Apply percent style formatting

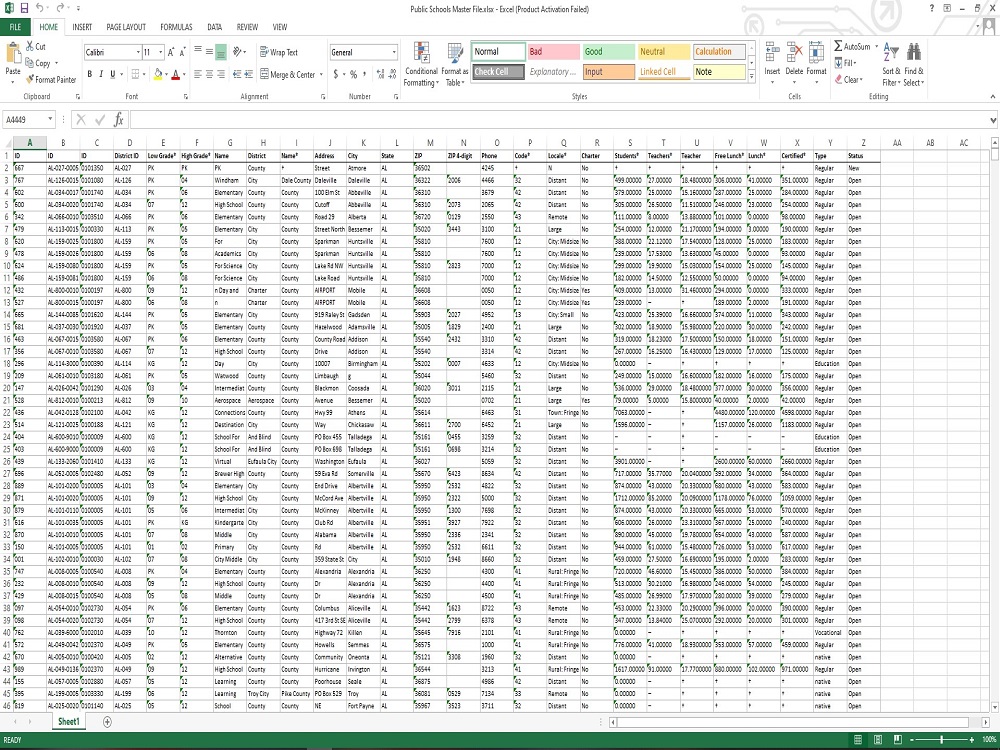coord(353,75)
